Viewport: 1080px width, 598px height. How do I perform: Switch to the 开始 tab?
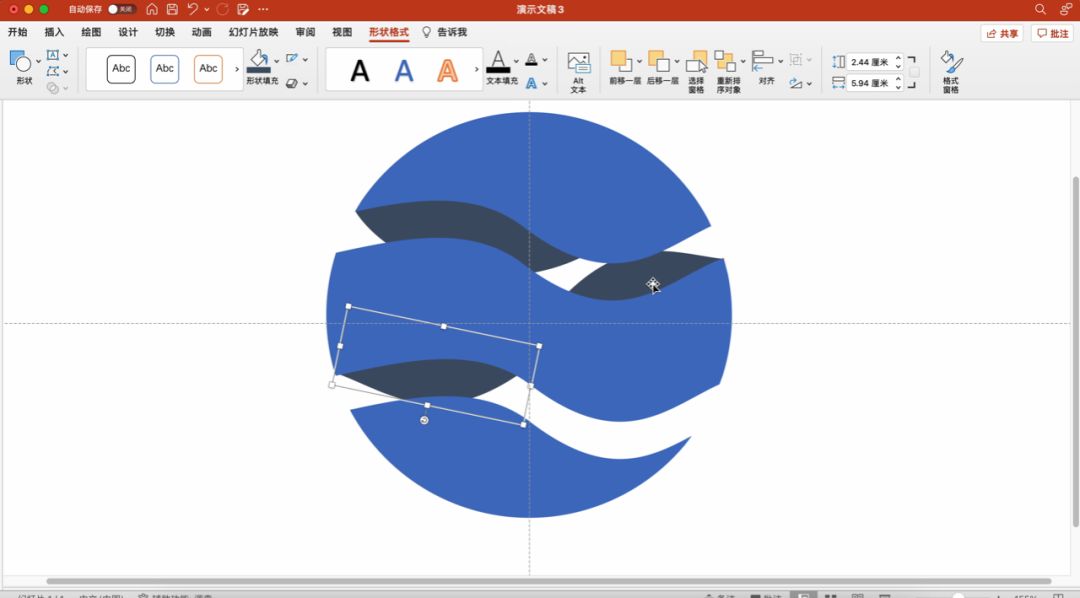click(x=18, y=32)
